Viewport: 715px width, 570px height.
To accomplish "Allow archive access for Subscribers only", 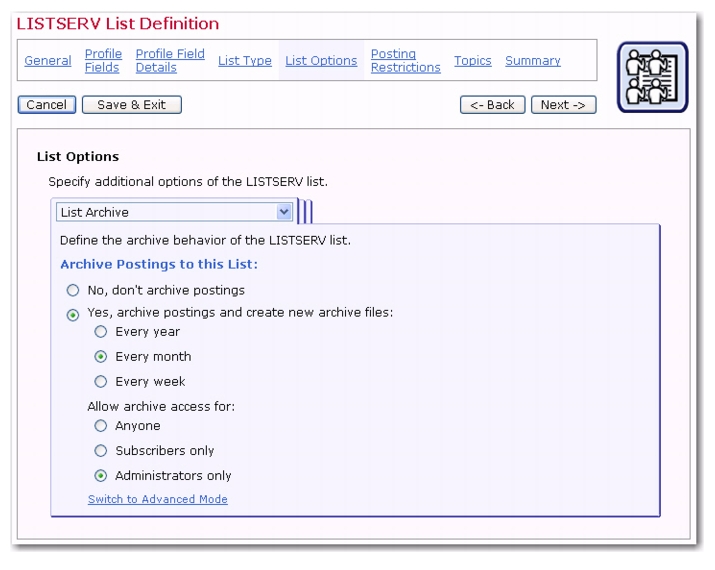I will coord(101,451).
